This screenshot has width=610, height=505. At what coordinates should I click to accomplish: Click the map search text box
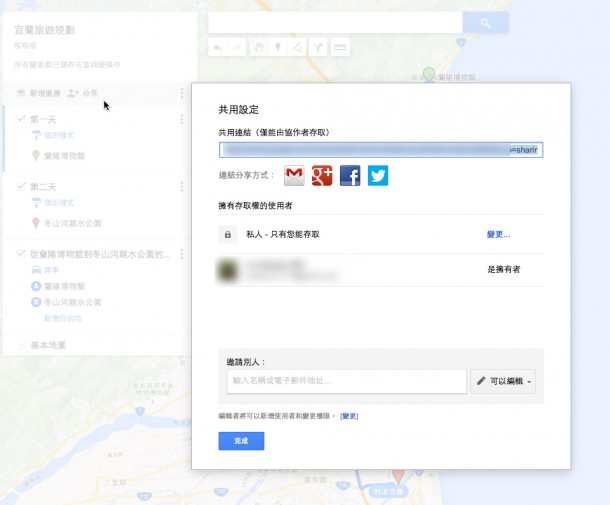(335, 23)
